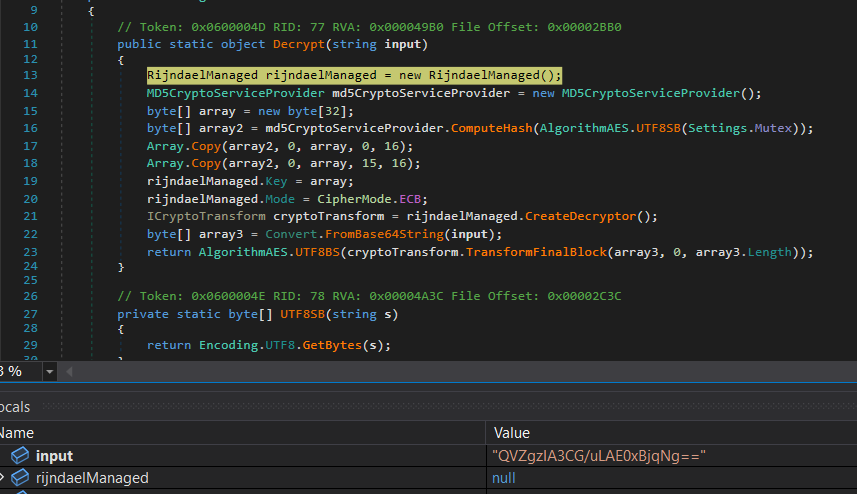
Task: Select the rijndaelManaged name in Locals
Action: pos(92,478)
